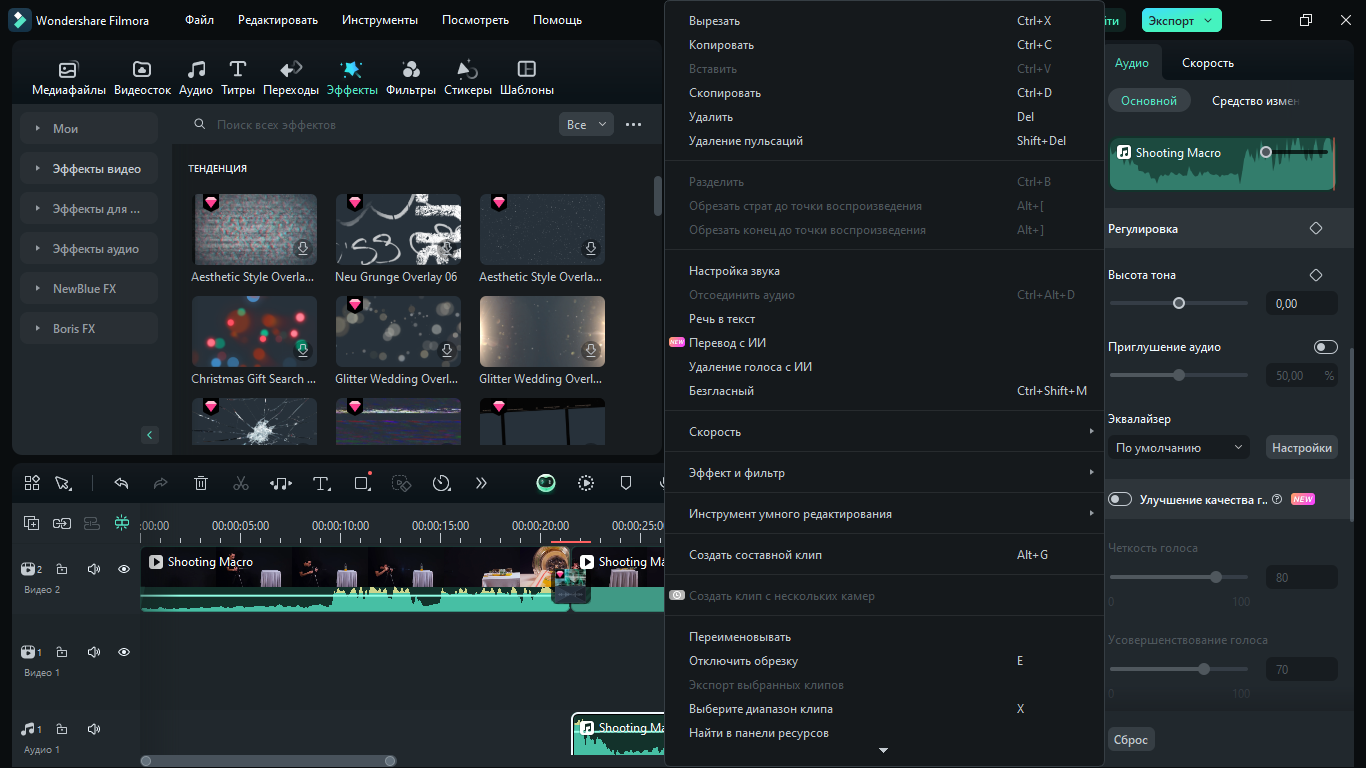
Task: Open the Все filter dropdown
Action: click(x=586, y=125)
